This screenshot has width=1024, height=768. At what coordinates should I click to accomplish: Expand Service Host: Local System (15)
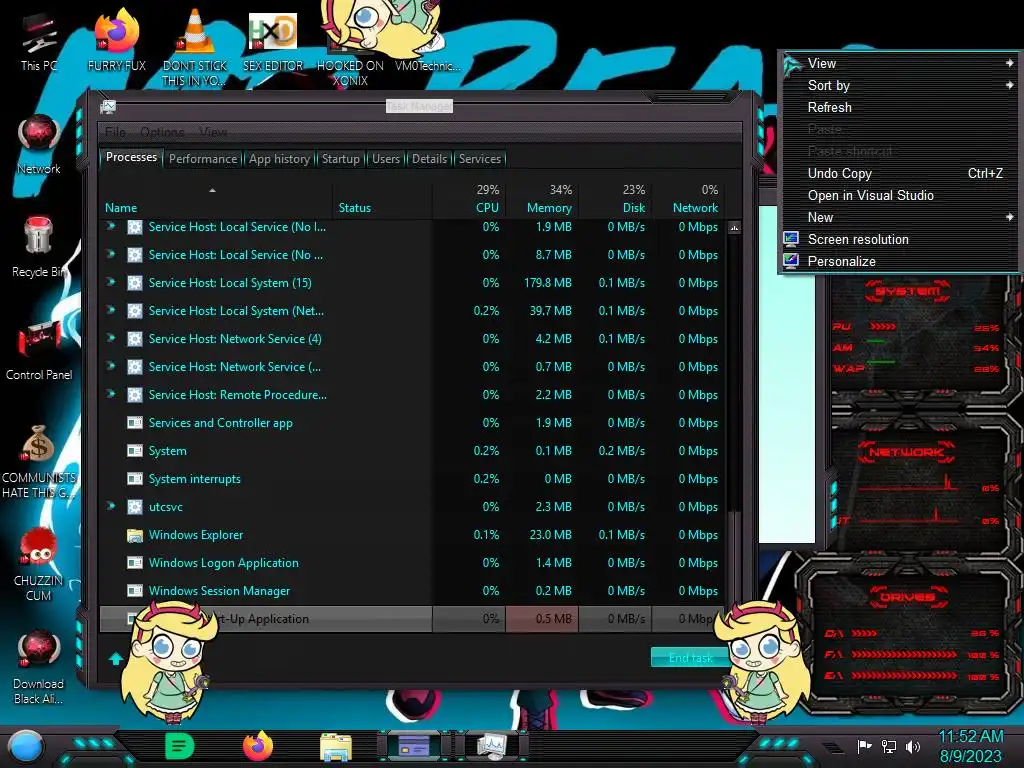point(111,282)
